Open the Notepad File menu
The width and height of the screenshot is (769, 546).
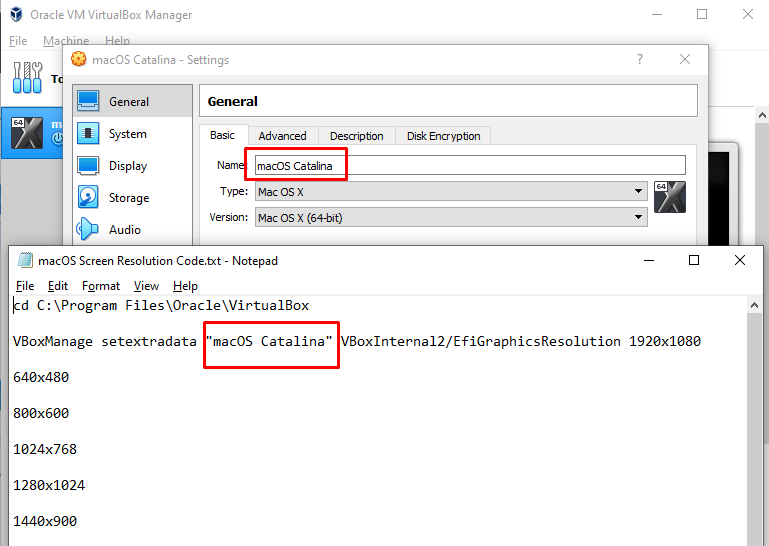click(x=25, y=286)
